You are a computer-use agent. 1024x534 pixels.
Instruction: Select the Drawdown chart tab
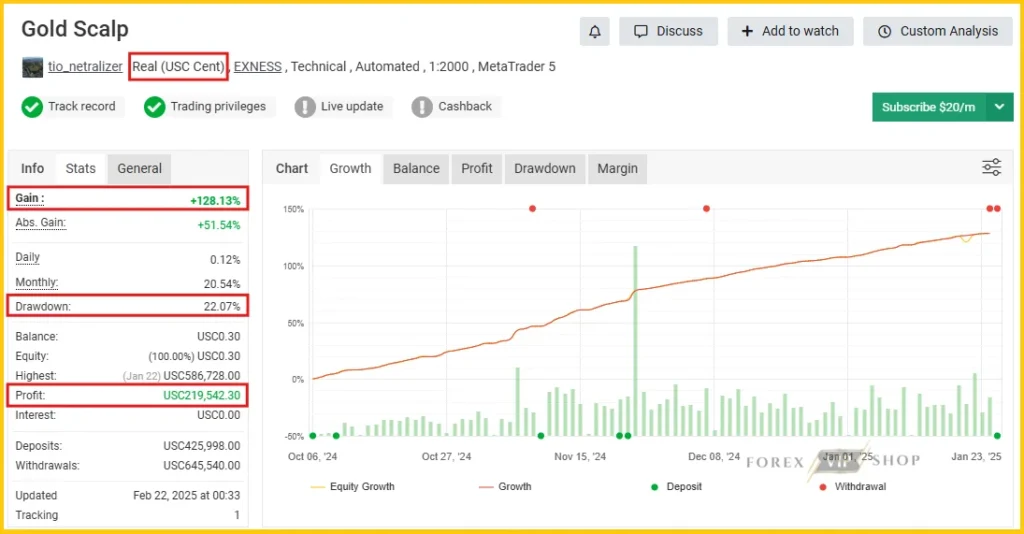point(545,168)
